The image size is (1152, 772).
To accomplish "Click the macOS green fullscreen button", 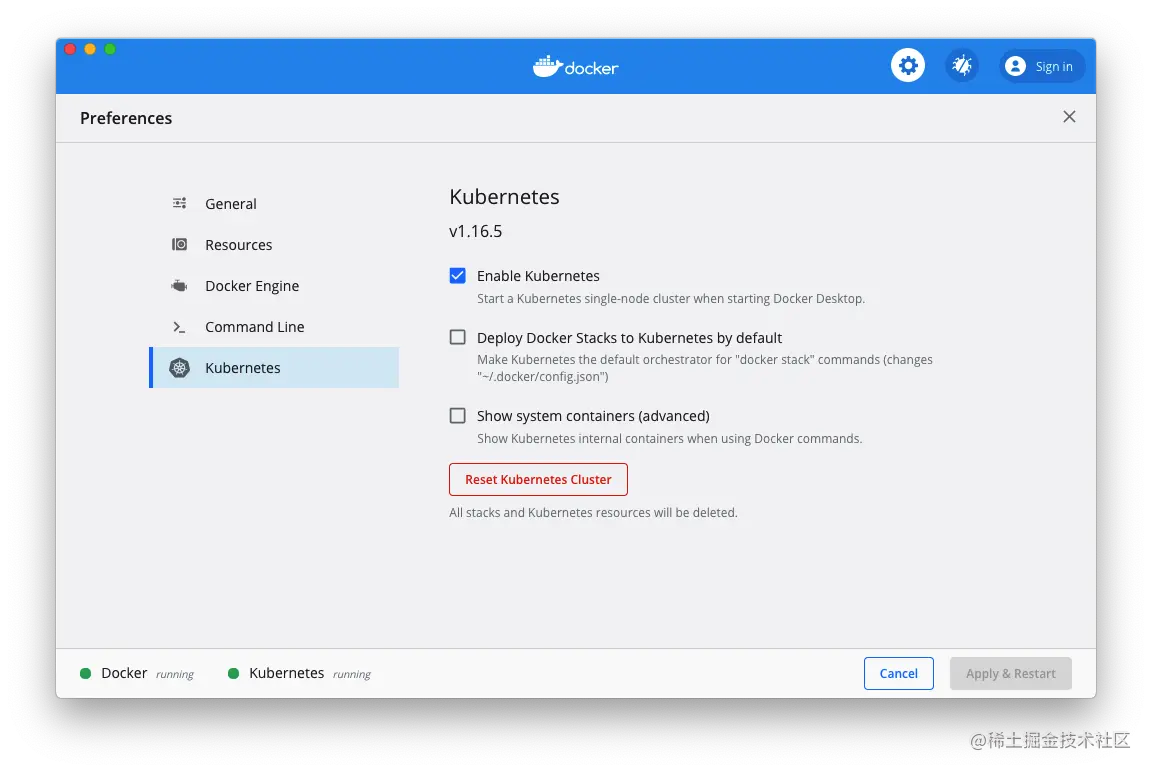I will (x=110, y=49).
